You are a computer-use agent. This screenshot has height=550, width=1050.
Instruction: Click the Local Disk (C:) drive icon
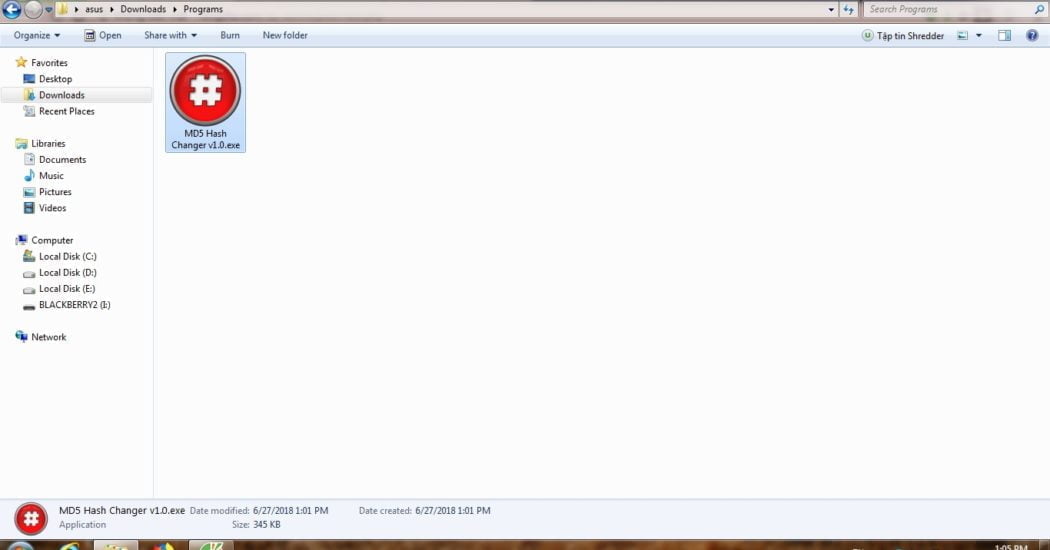[x=29, y=256]
